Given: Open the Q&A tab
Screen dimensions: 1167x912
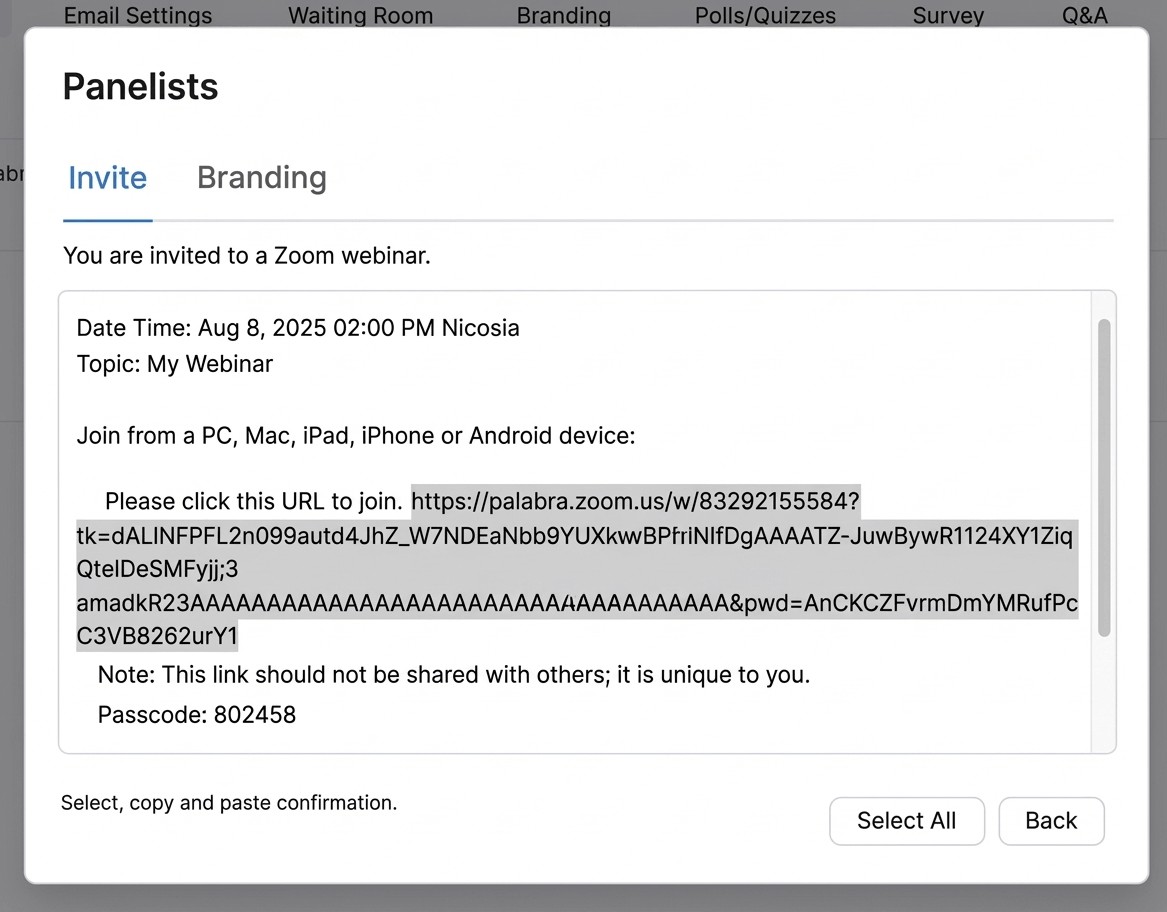Looking at the screenshot, I should [x=1084, y=16].
